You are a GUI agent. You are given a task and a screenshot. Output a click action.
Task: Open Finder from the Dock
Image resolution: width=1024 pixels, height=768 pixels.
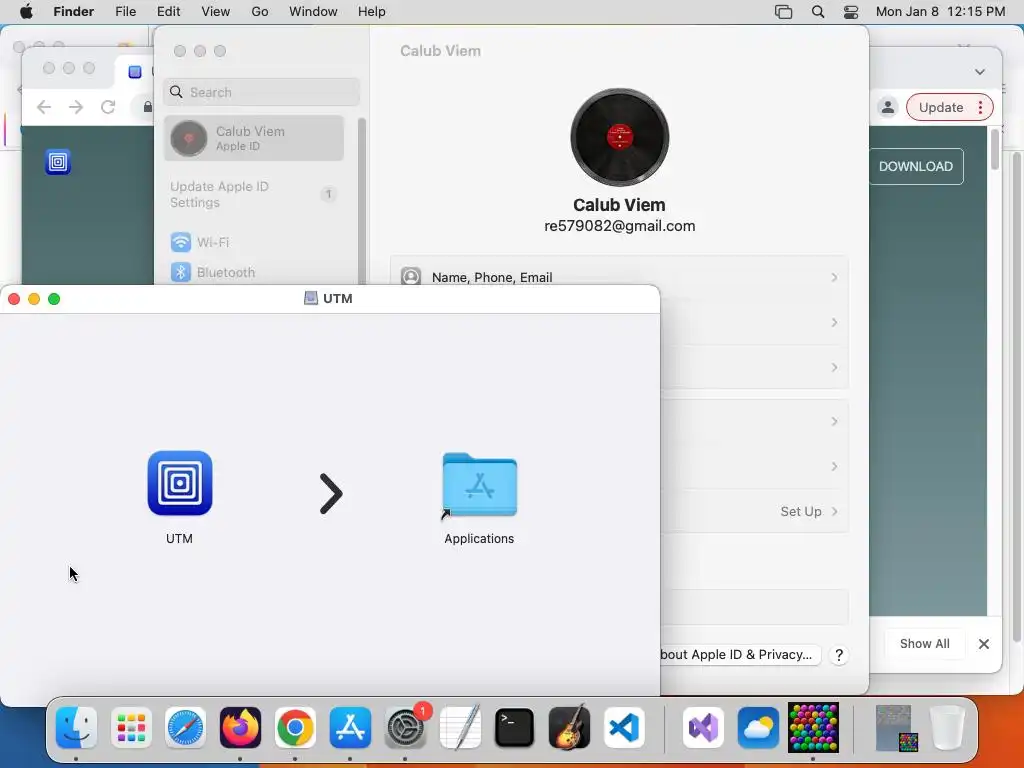coord(76,728)
